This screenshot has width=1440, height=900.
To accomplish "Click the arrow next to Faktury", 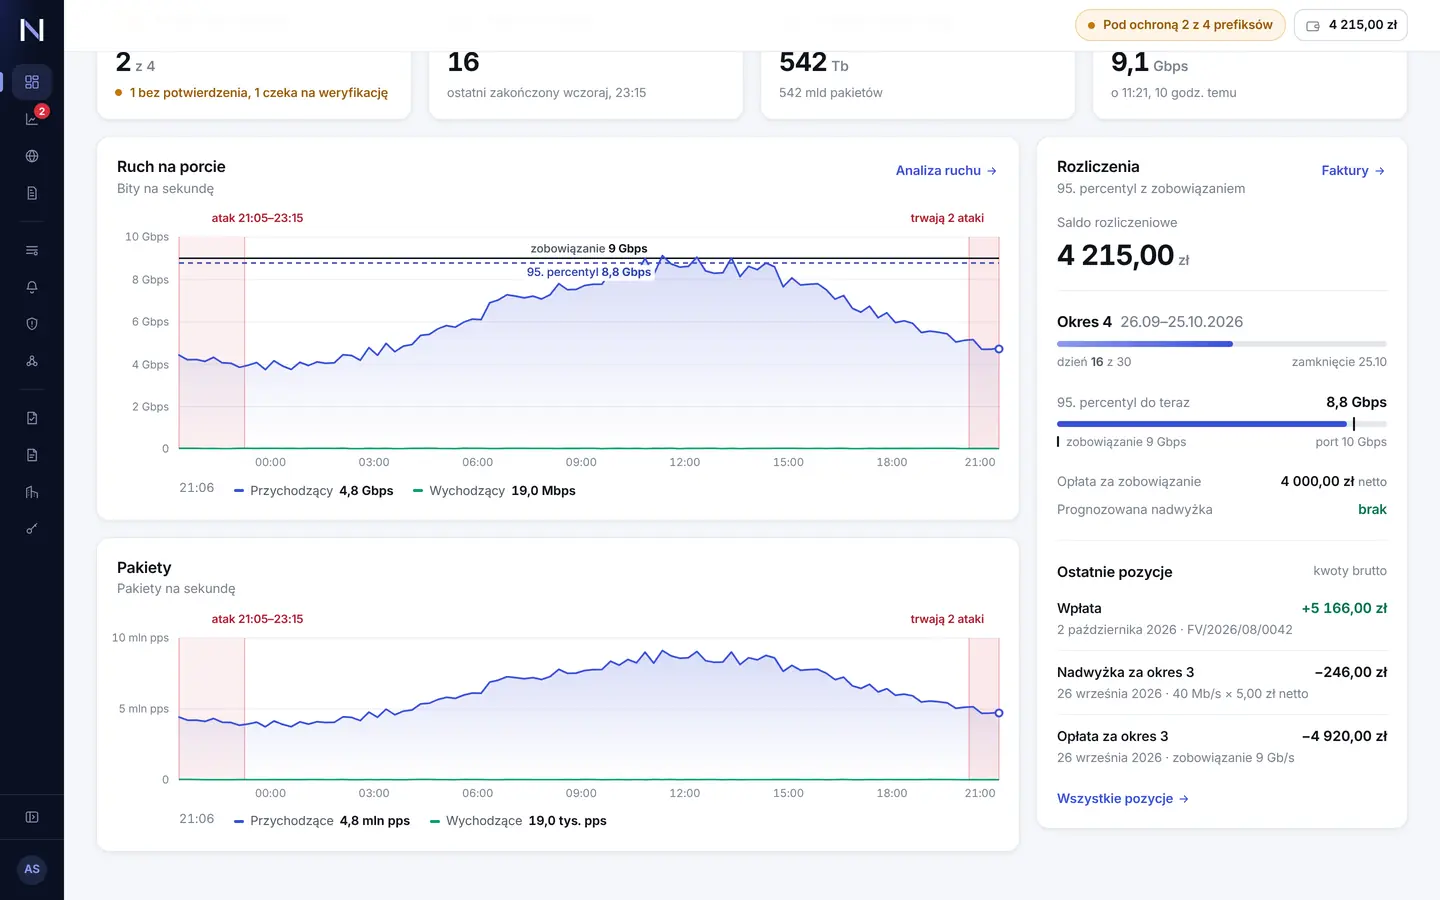I will 1380,171.
